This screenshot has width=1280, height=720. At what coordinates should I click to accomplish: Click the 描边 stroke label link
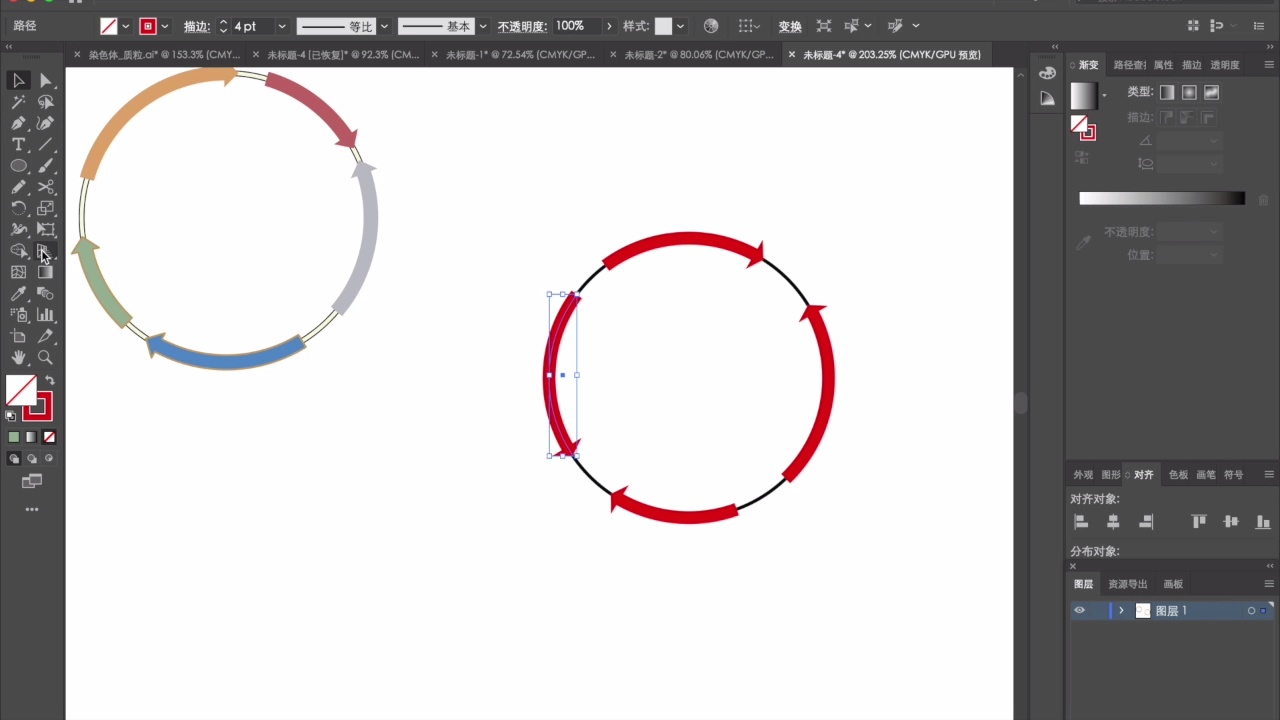point(196,26)
